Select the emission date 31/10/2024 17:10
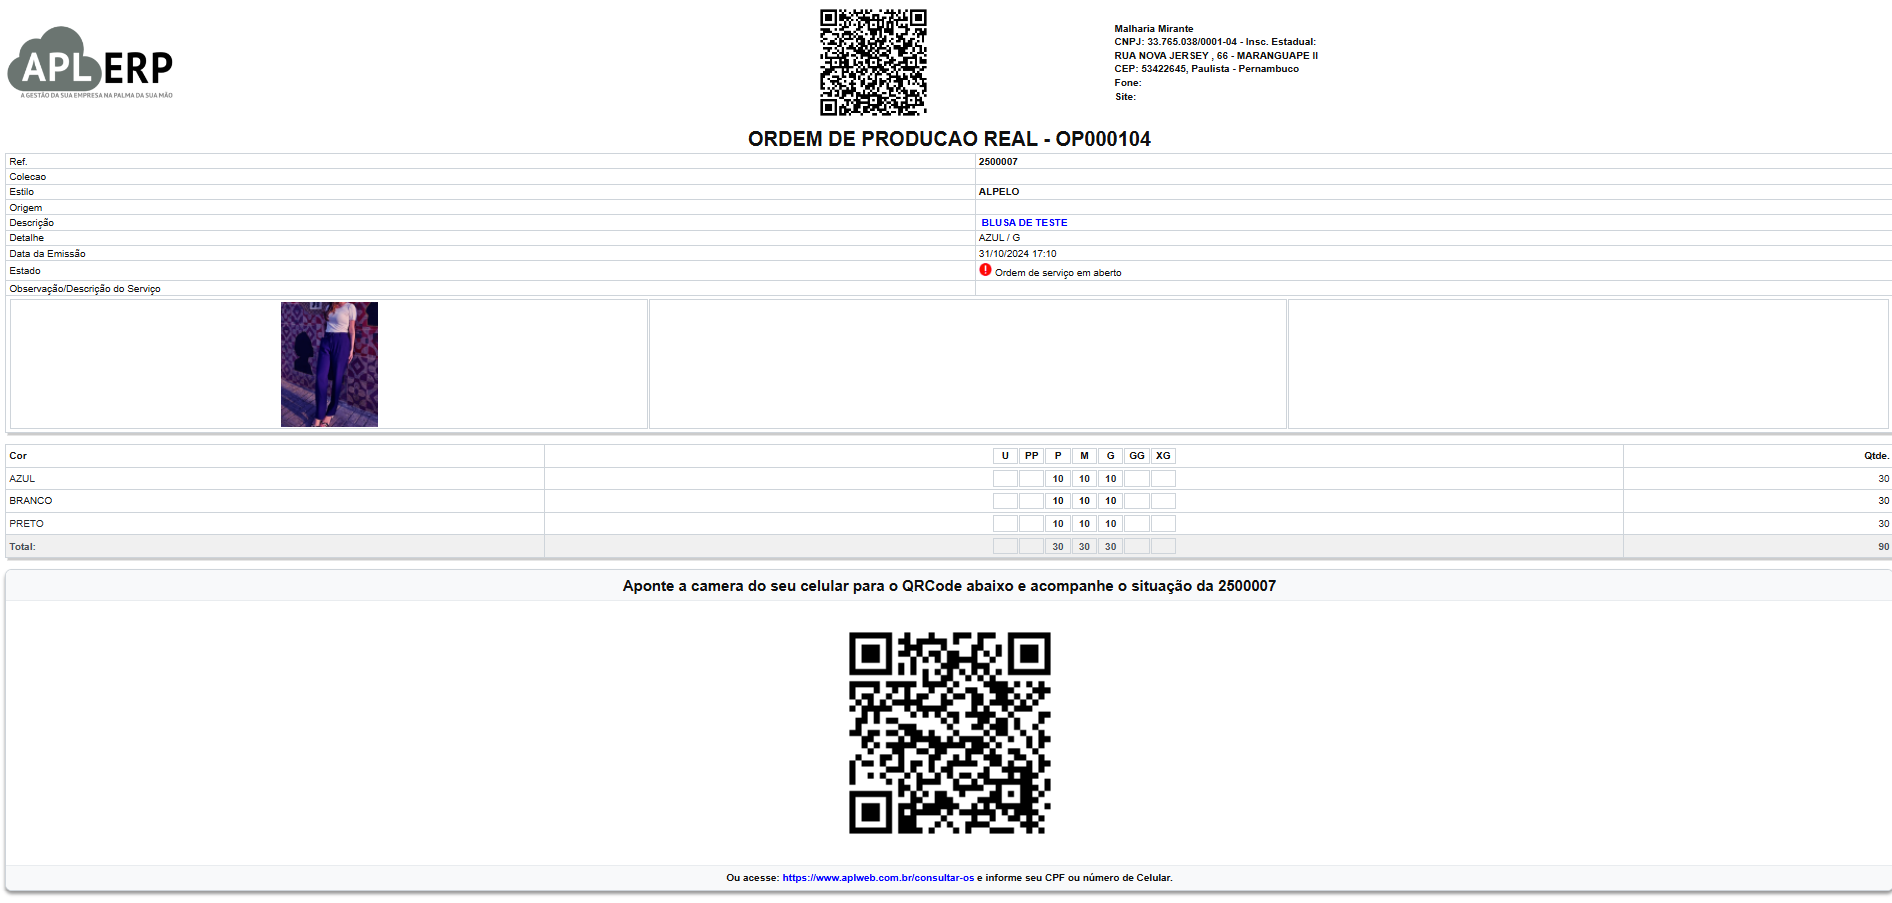The width and height of the screenshot is (1892, 903). click(x=1017, y=254)
